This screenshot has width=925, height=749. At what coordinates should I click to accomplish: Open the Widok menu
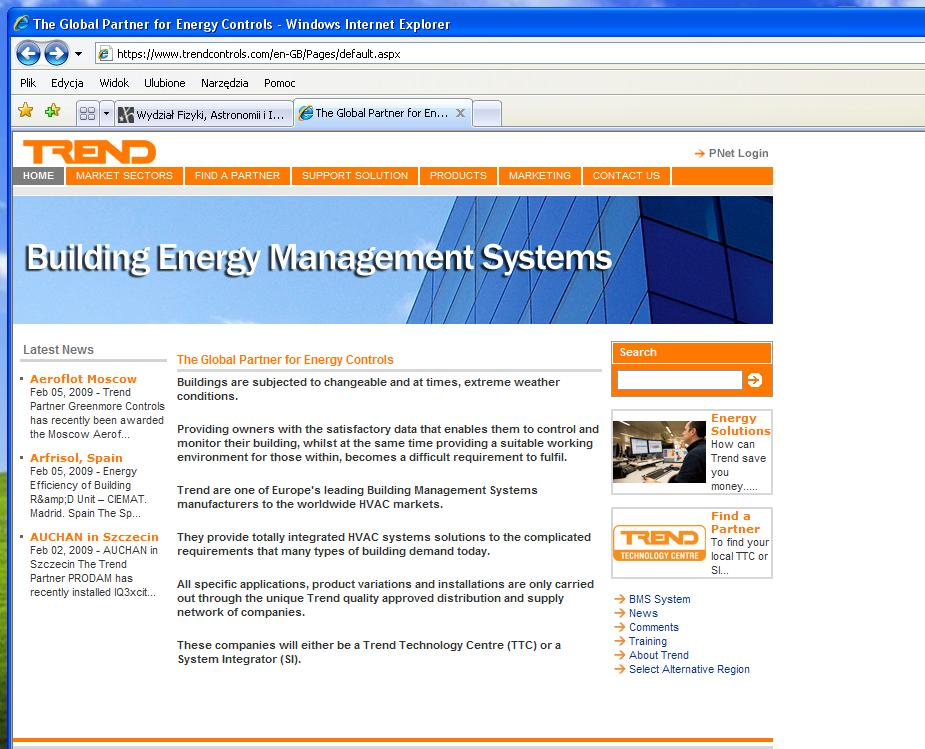tap(114, 83)
